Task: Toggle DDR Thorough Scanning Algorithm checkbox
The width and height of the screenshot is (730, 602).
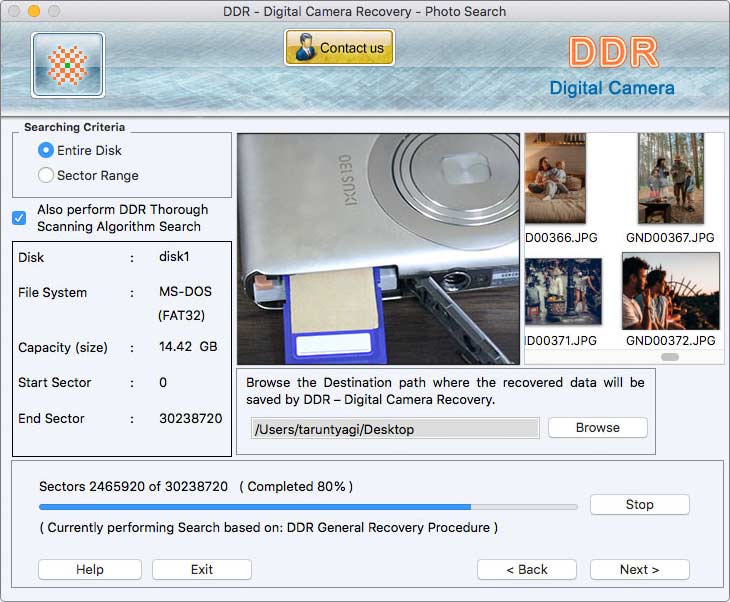Action: coord(20,218)
